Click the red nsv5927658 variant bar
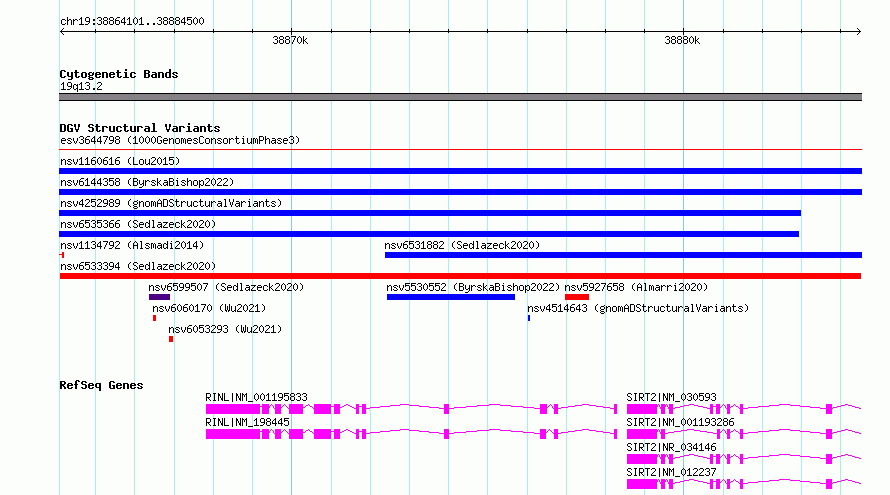The height and width of the screenshot is (495, 890). (x=577, y=297)
